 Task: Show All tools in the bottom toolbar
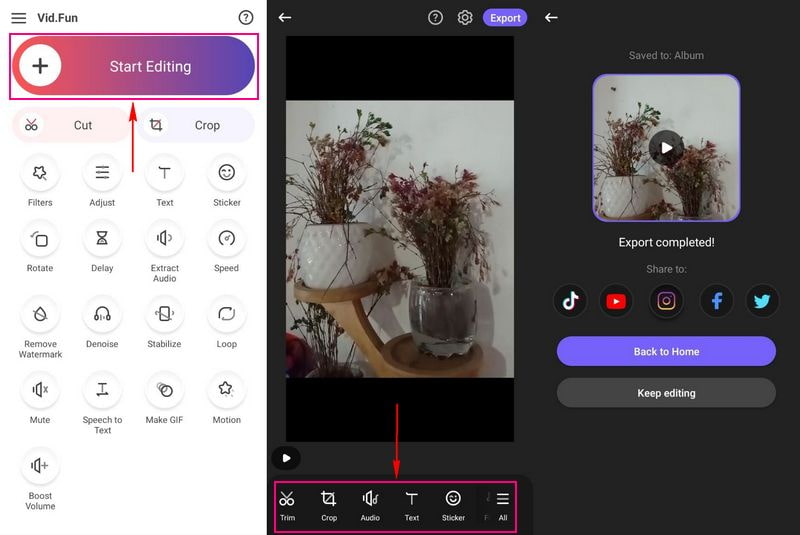pos(503,506)
